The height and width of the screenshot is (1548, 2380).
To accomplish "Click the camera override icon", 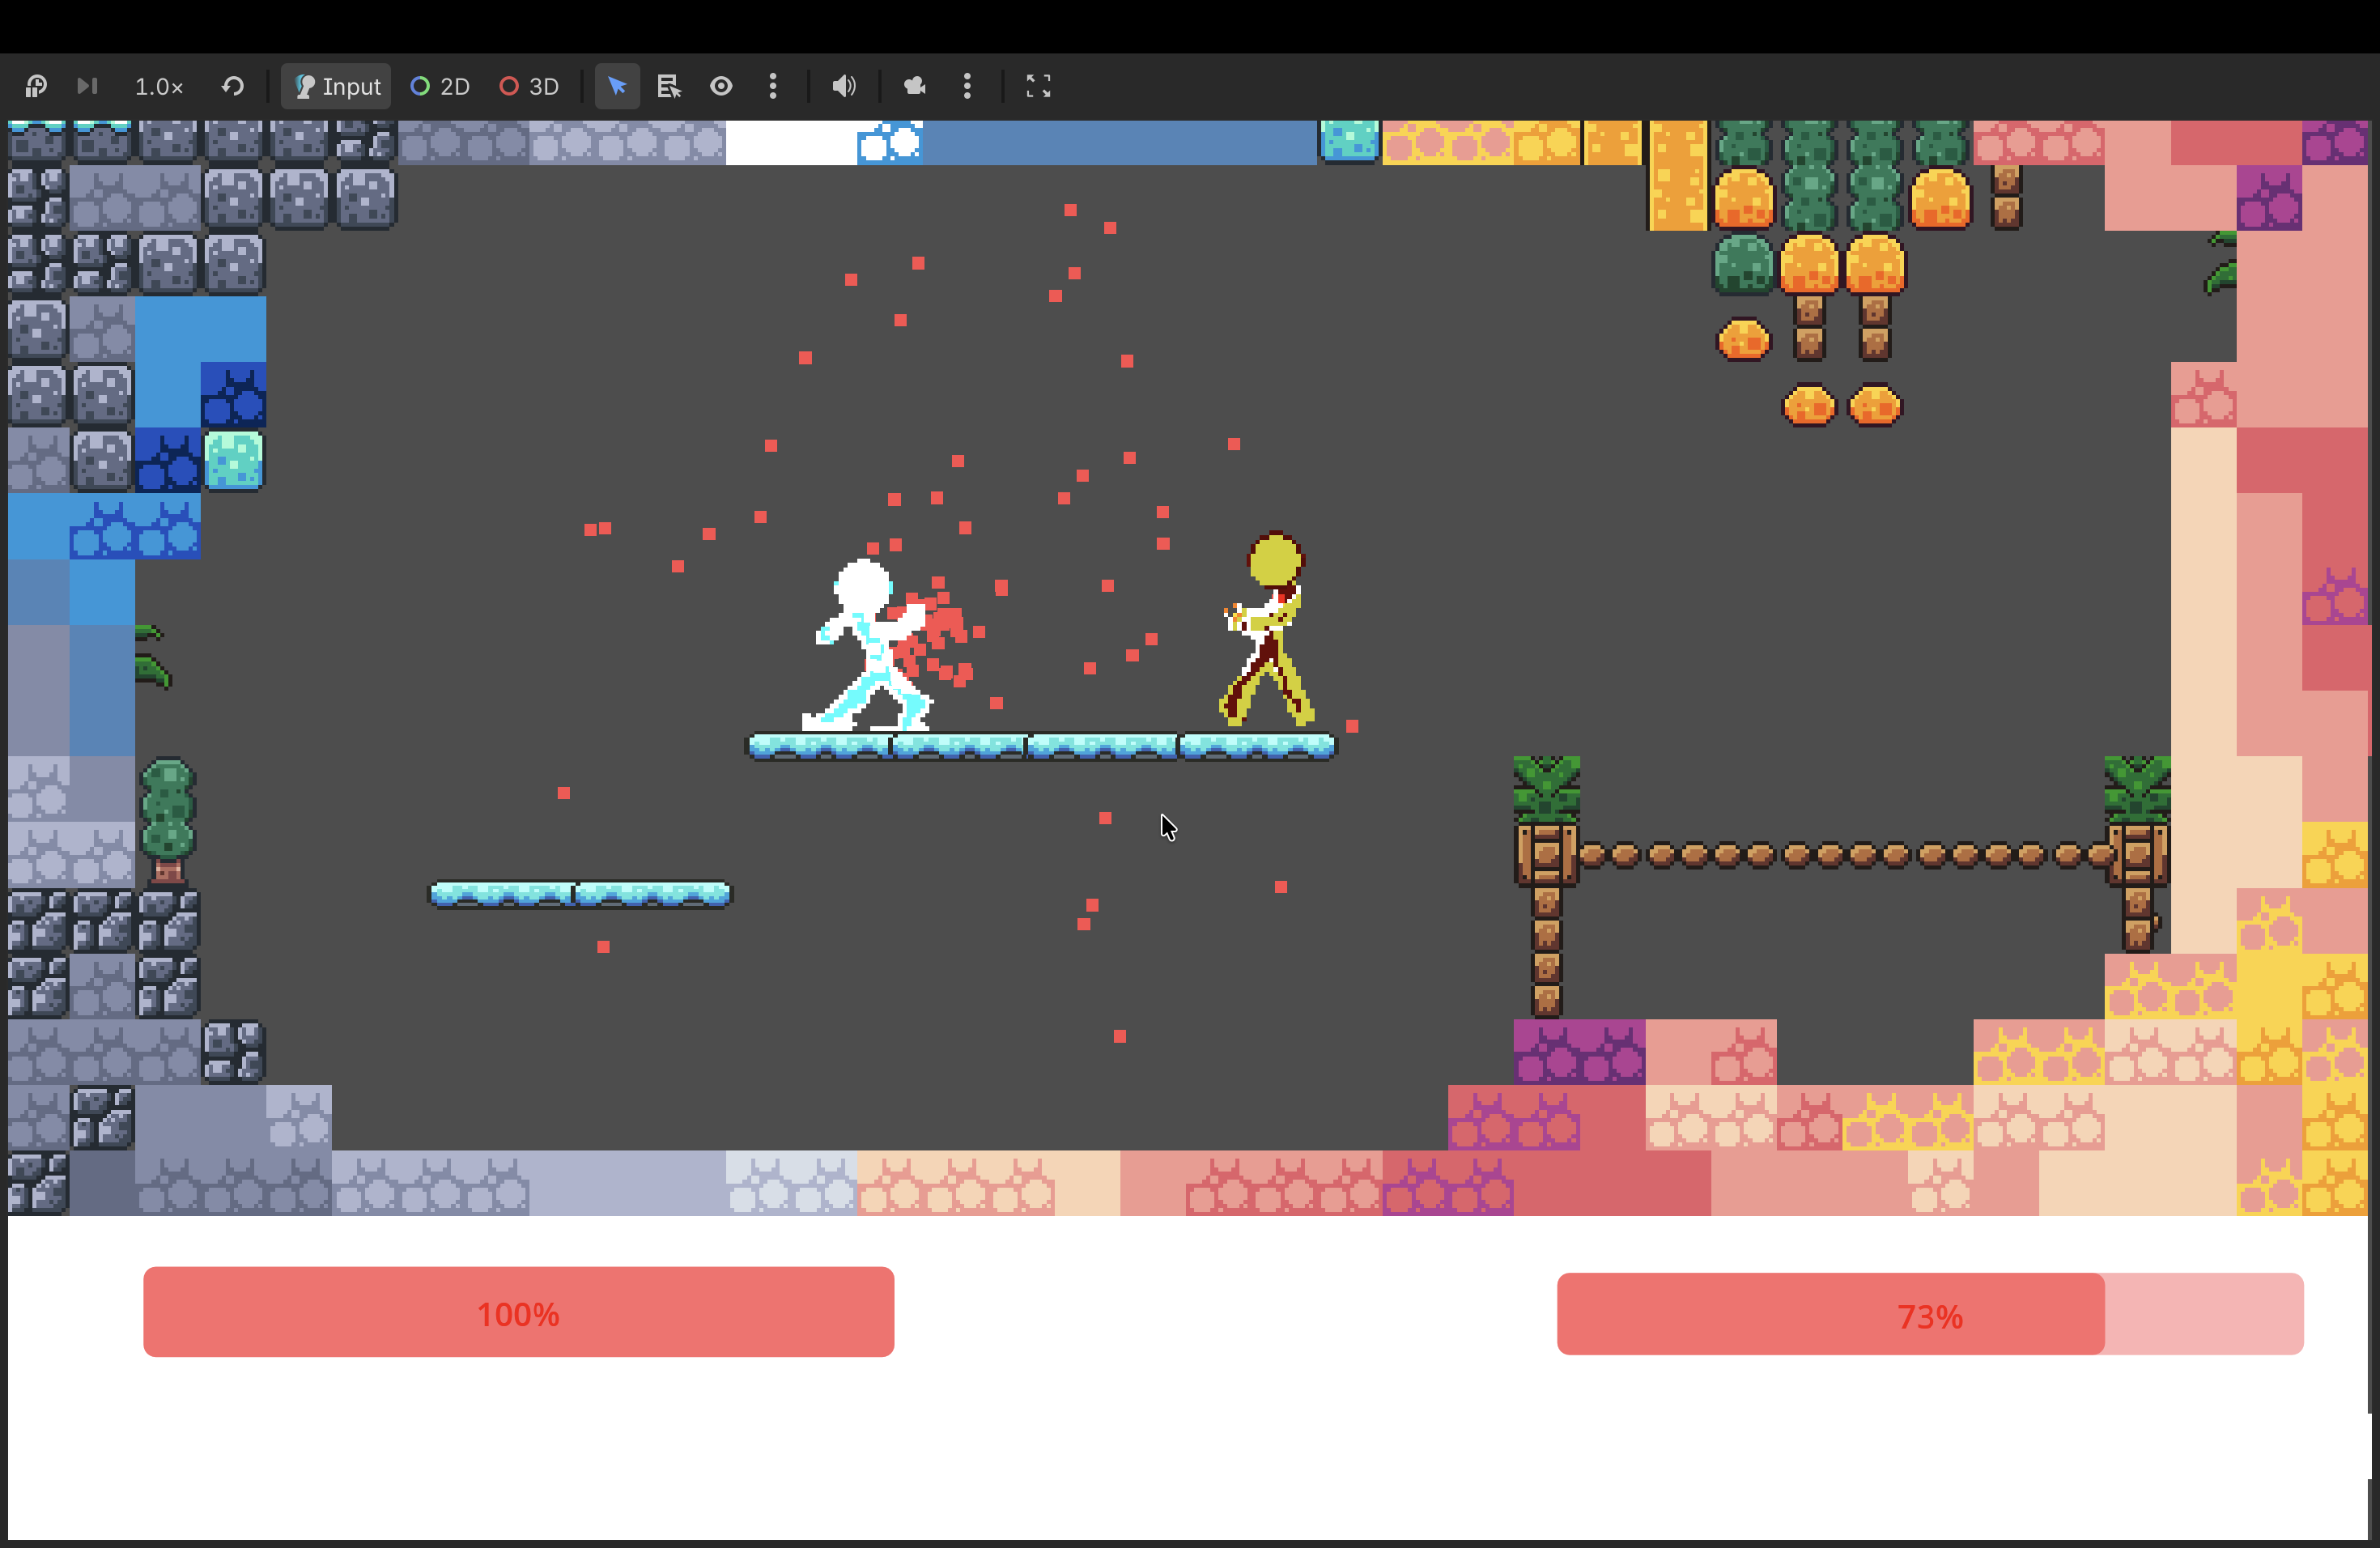I will (915, 87).
